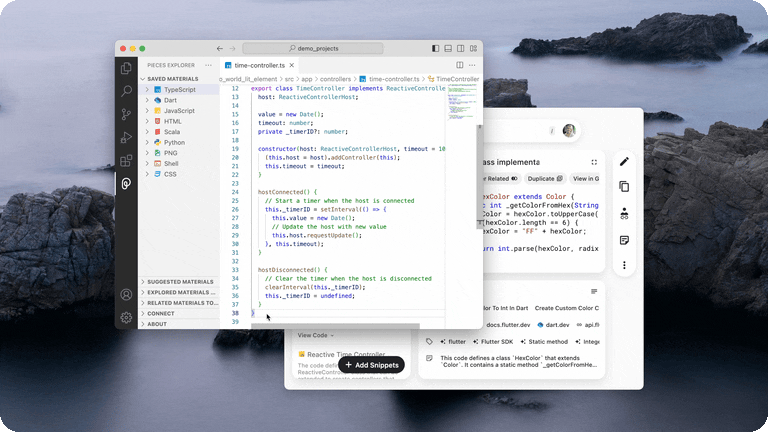This screenshot has height=432, width=768.
Task: Click the editor minimap
Action: [x=461, y=103]
